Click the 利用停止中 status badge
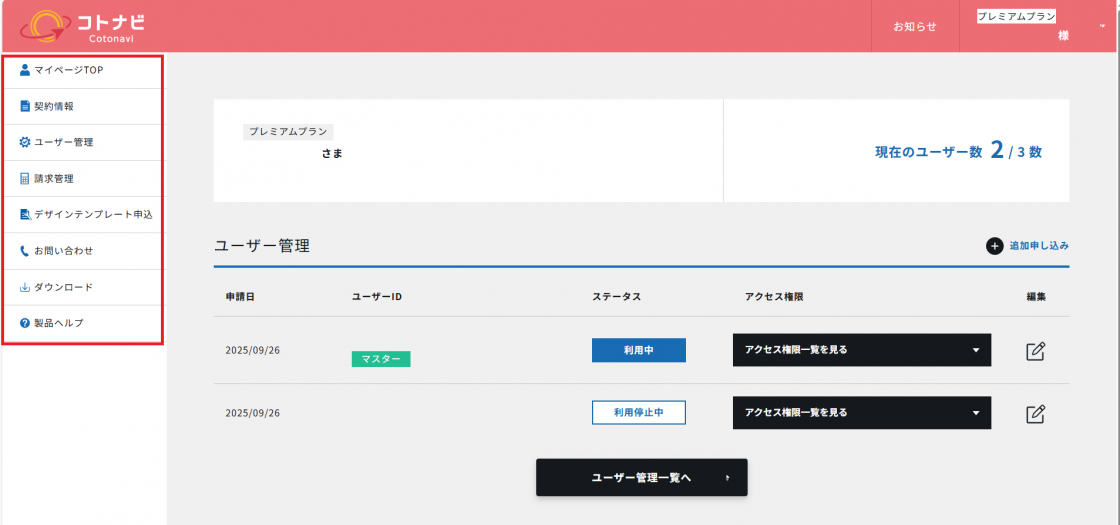Screen dimensions: 1120x525 click(638, 413)
